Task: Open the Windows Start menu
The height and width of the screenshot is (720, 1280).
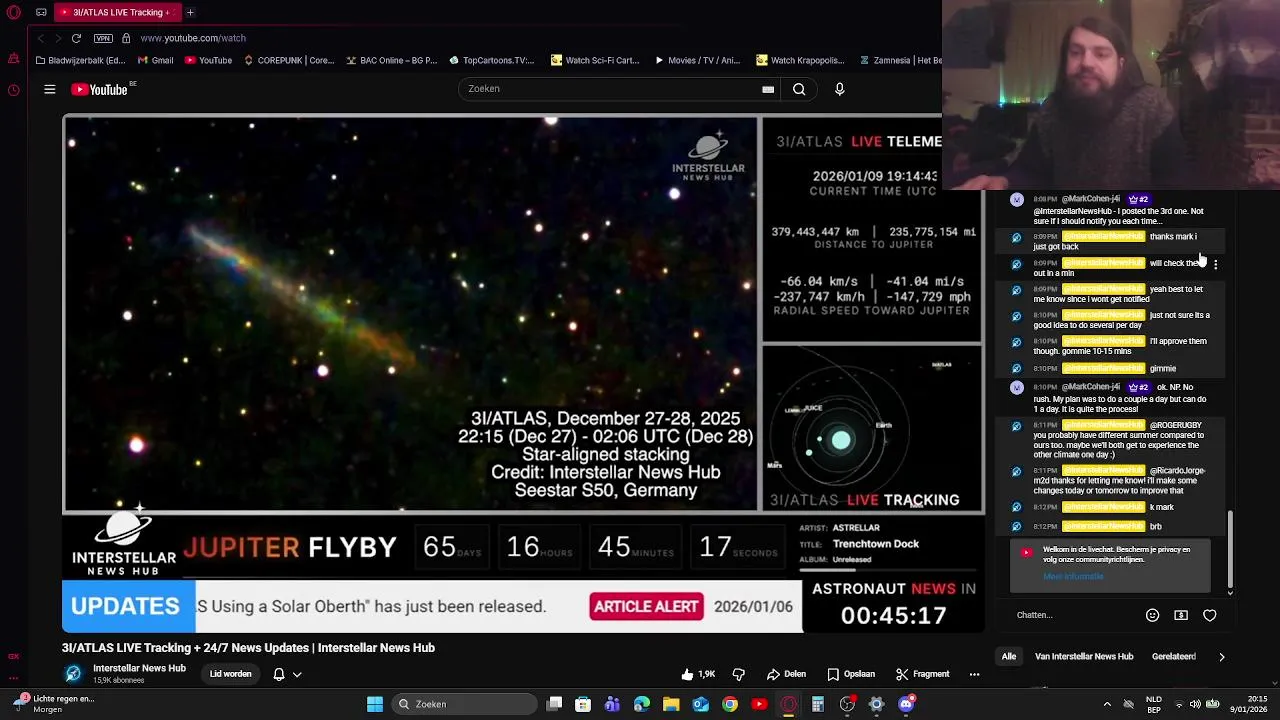Action: coord(375,704)
